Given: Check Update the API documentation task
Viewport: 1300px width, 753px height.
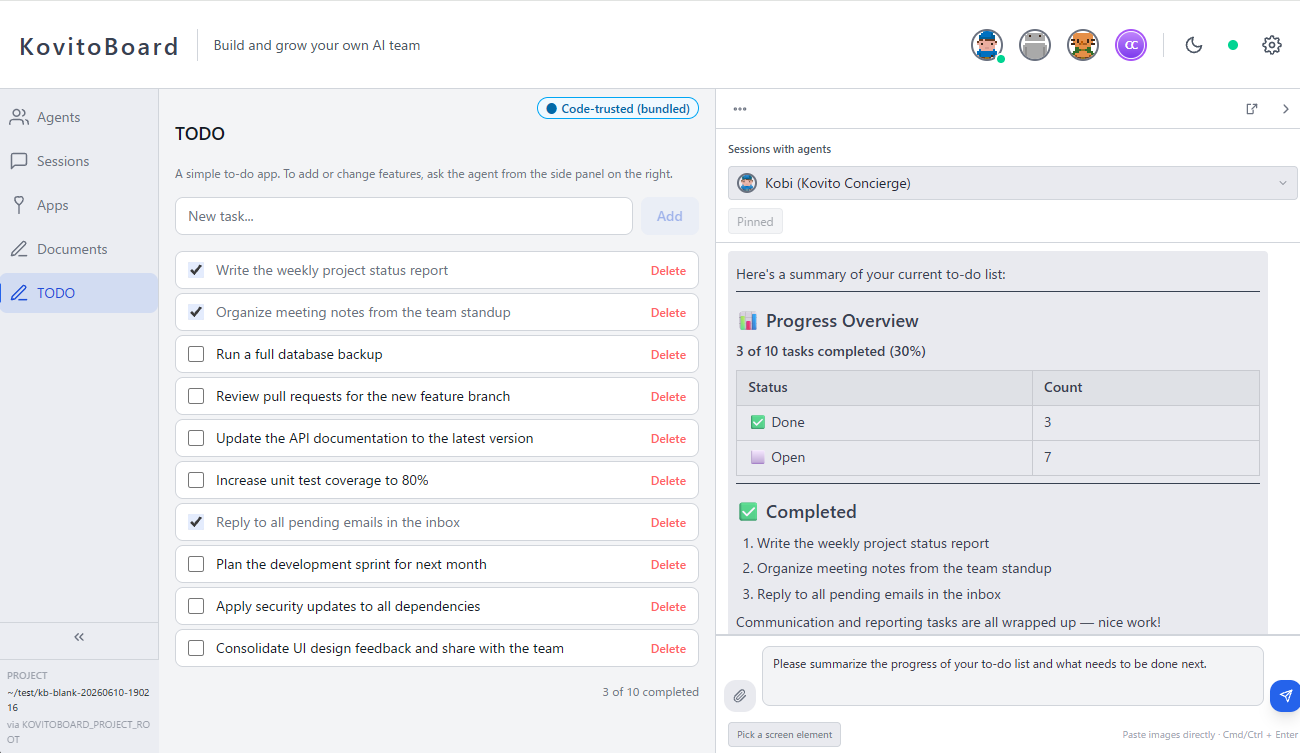Looking at the screenshot, I should [x=196, y=438].
